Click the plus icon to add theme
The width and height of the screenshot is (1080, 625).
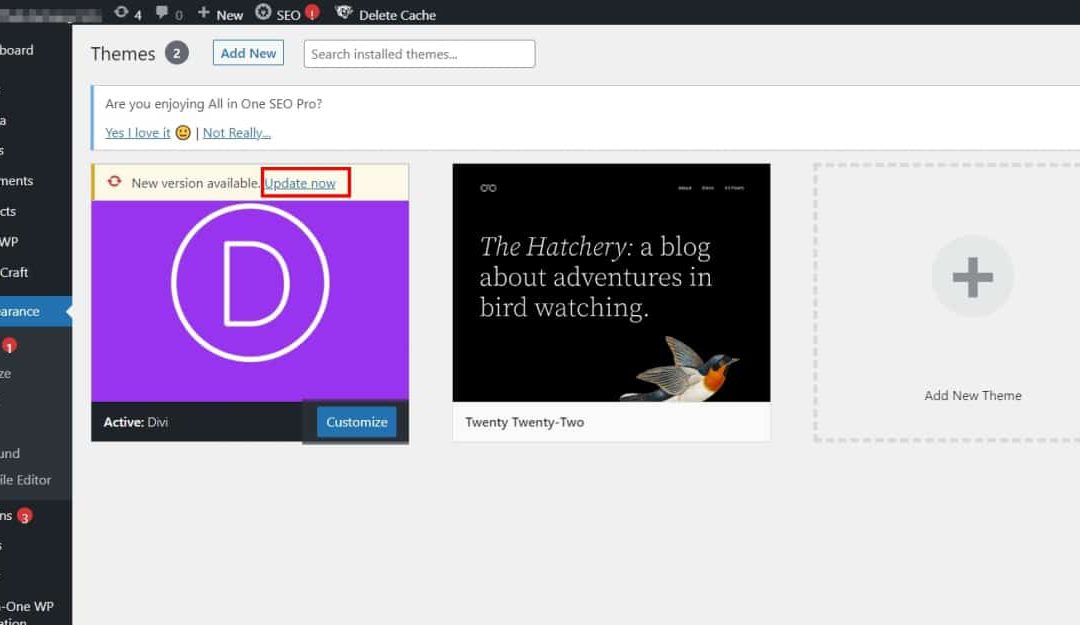tap(973, 276)
